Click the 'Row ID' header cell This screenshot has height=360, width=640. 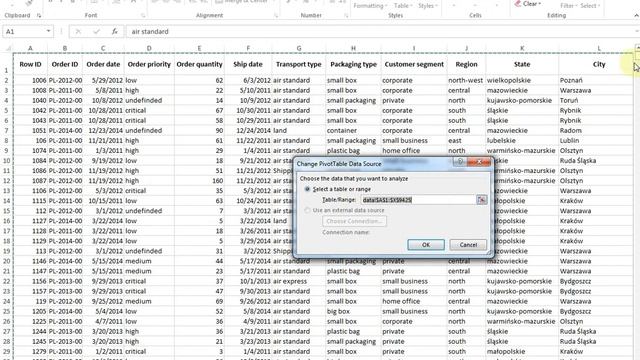30,64
